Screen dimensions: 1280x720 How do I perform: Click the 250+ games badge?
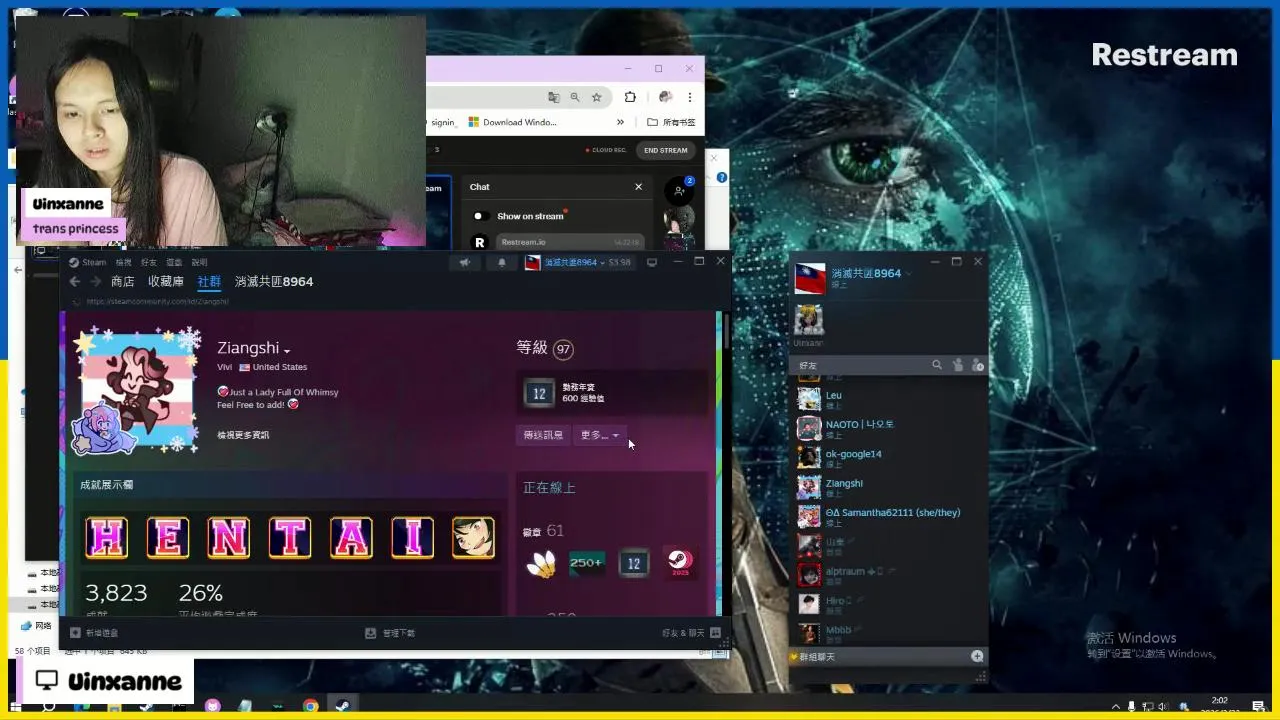coord(586,563)
